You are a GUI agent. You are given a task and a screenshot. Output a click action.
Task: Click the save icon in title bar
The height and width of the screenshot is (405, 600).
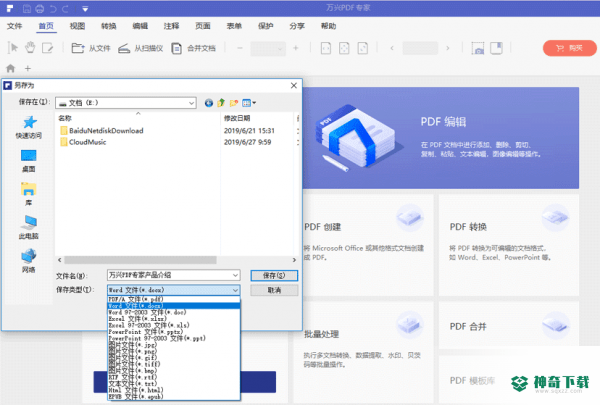27,9
